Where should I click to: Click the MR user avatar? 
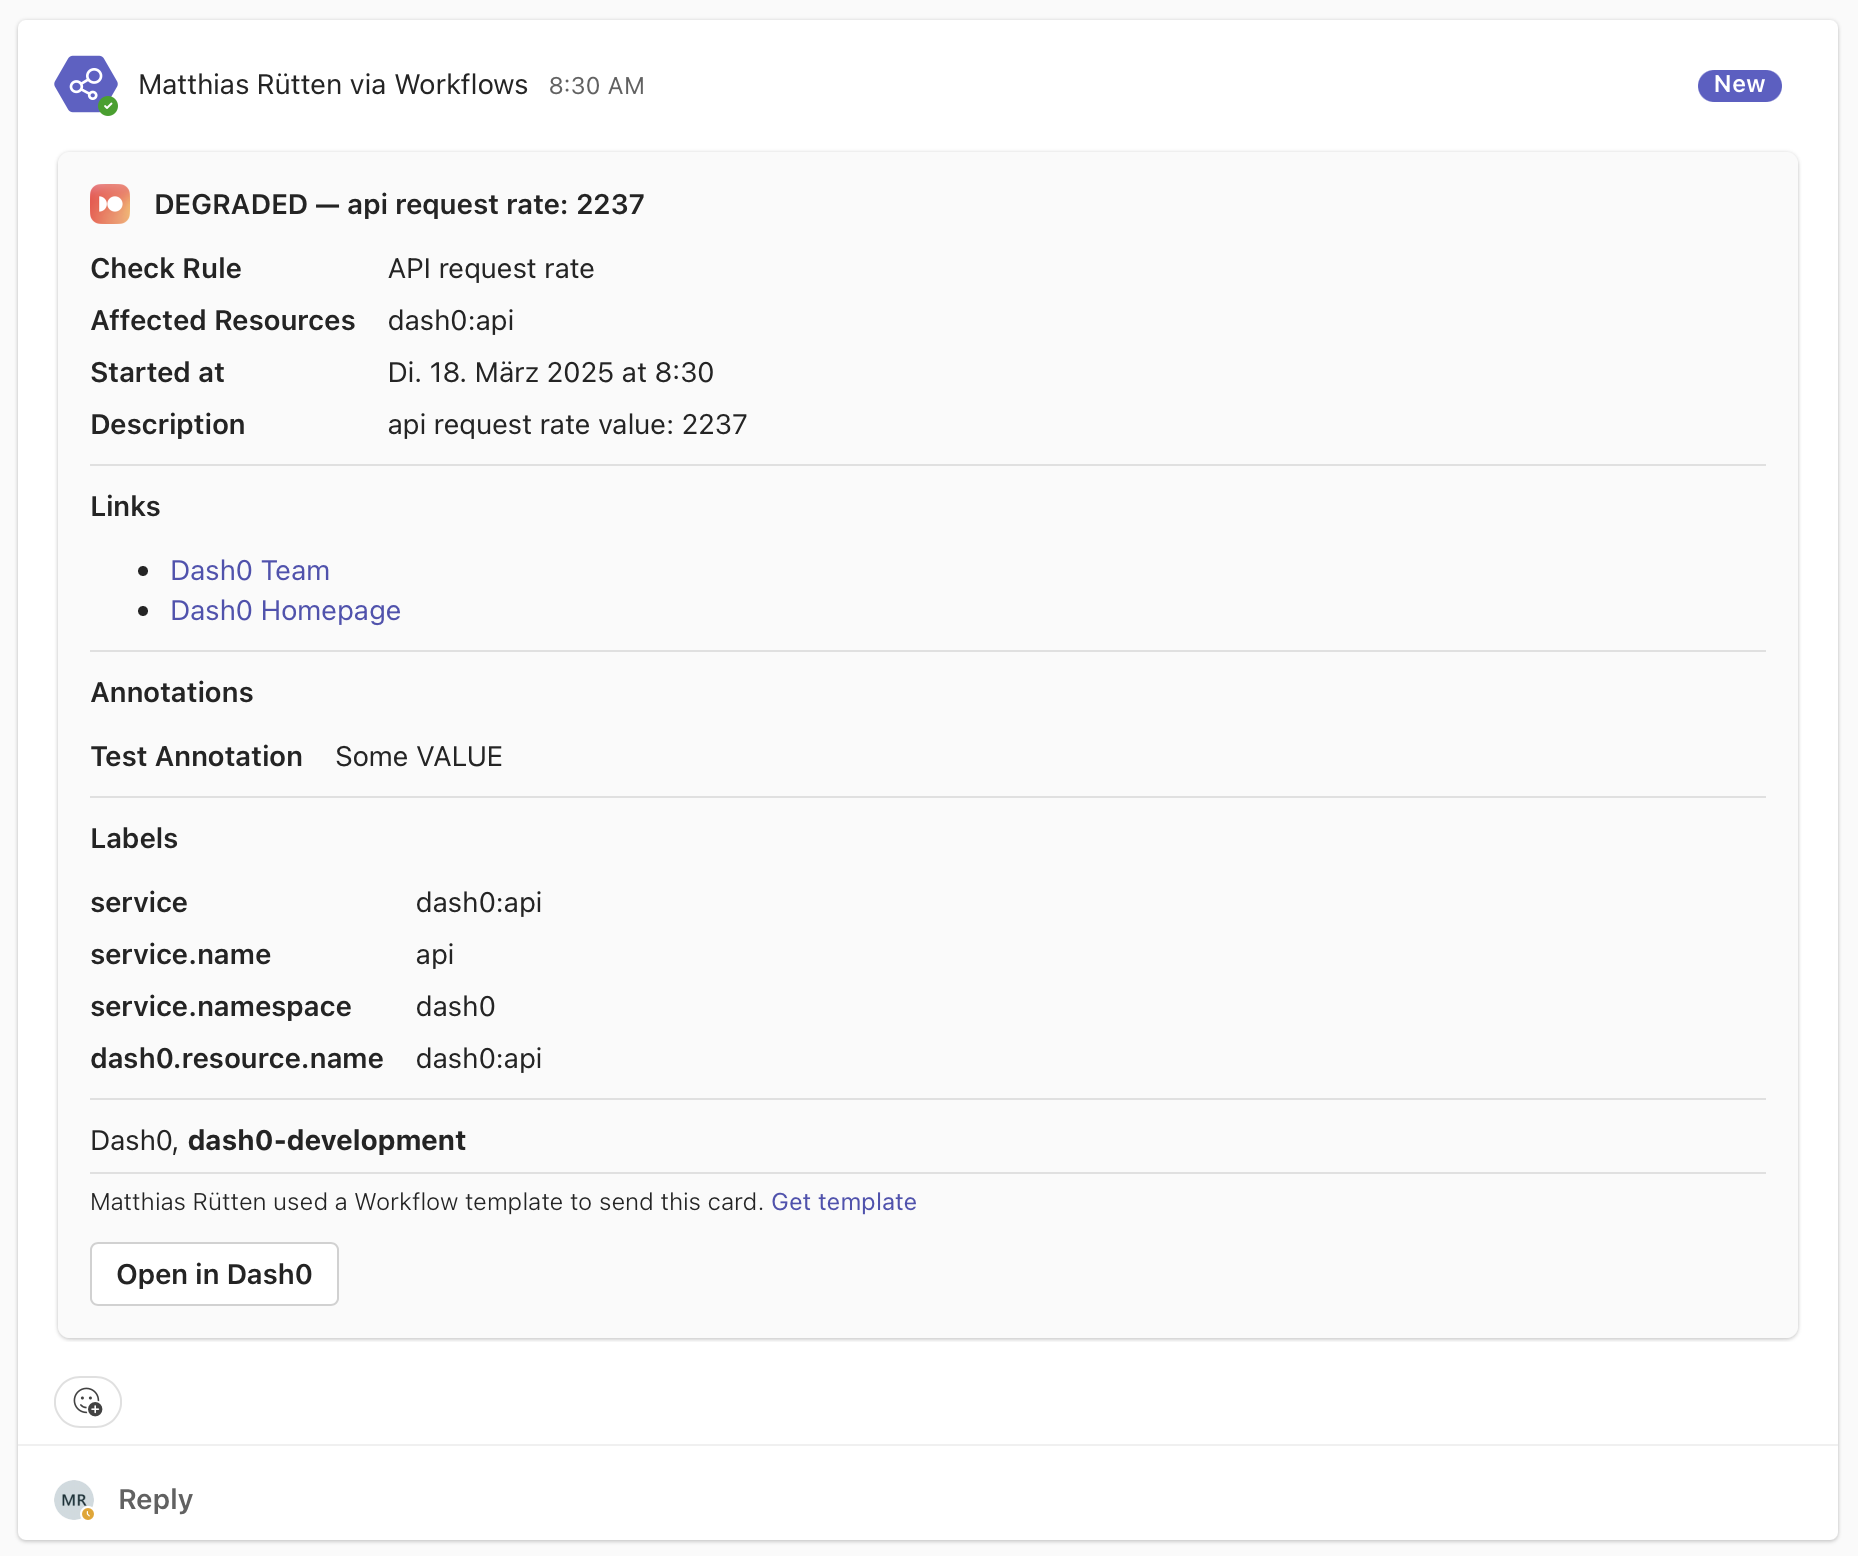tap(74, 1500)
